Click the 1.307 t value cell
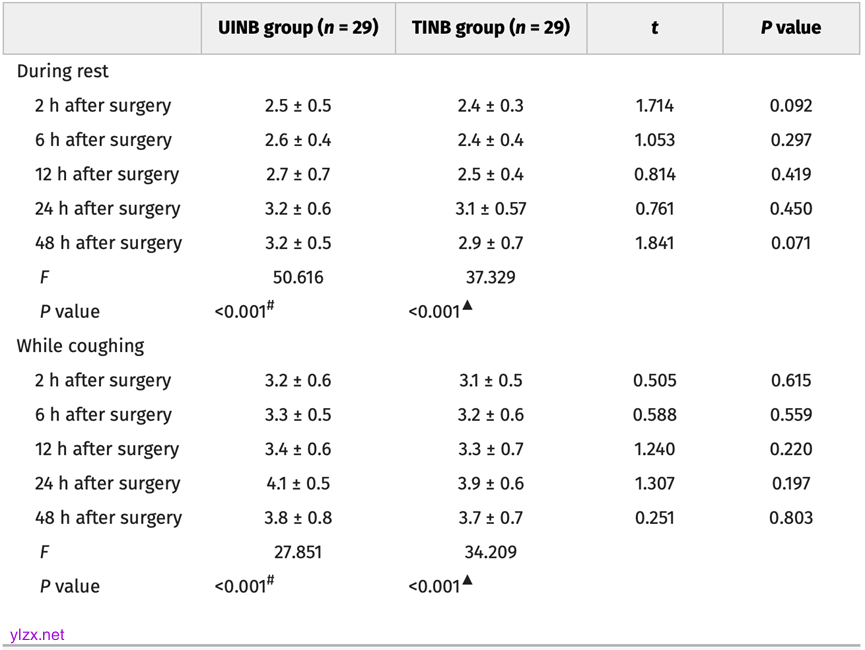The width and height of the screenshot is (865, 650). pyautogui.click(x=654, y=484)
